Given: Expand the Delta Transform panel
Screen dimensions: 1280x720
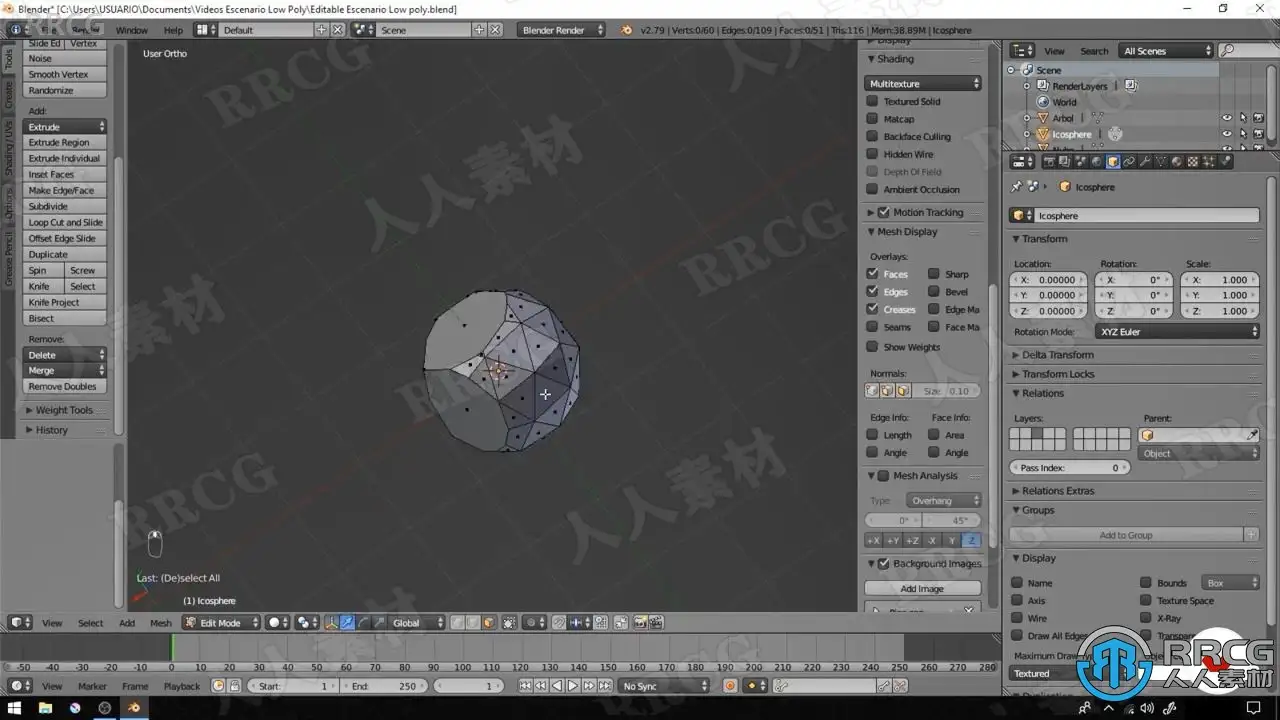Looking at the screenshot, I should click(1058, 355).
